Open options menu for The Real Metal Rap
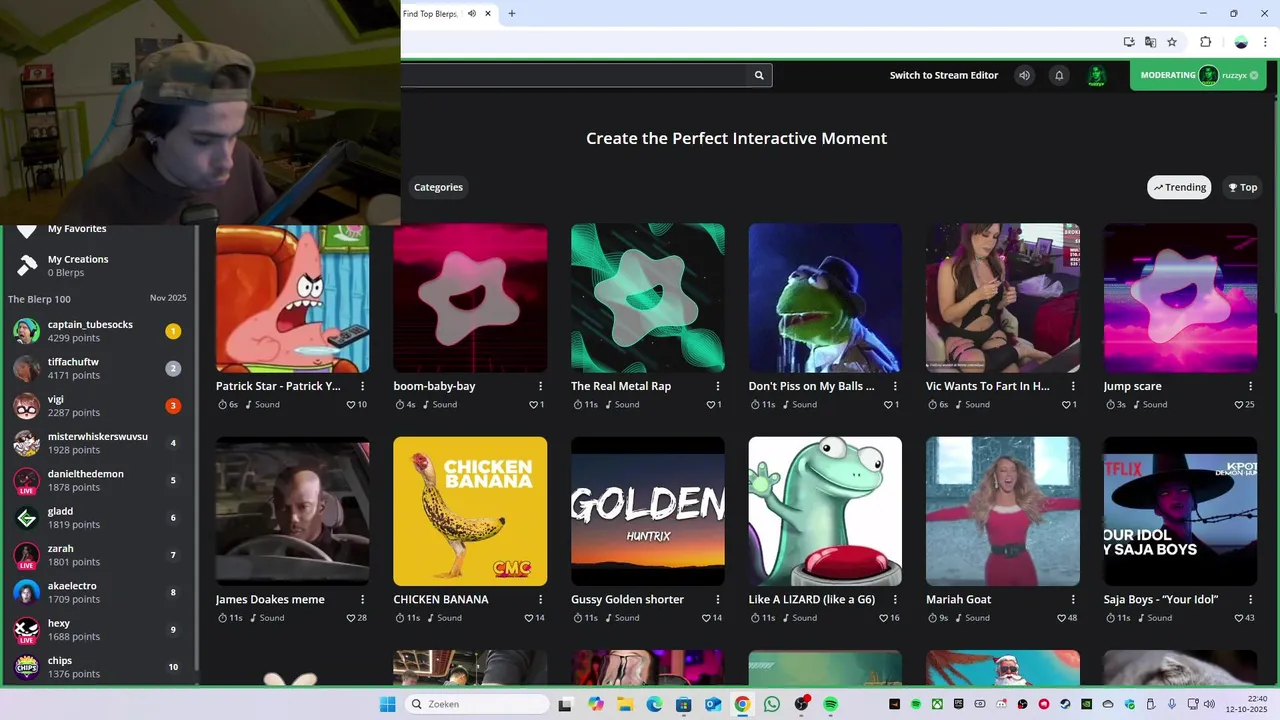1280x720 pixels. [718, 386]
